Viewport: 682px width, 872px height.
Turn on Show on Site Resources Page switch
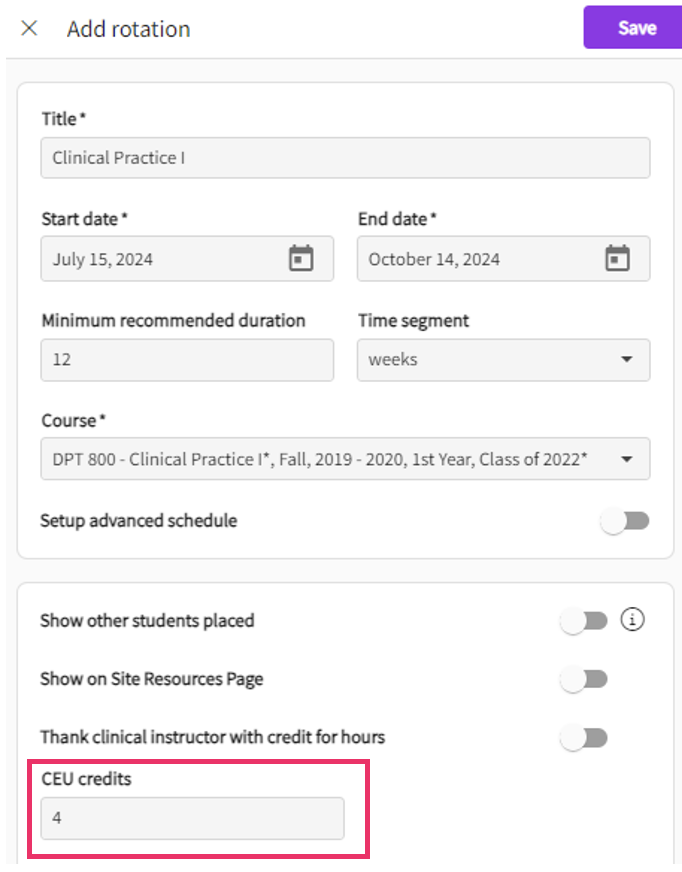(x=584, y=680)
